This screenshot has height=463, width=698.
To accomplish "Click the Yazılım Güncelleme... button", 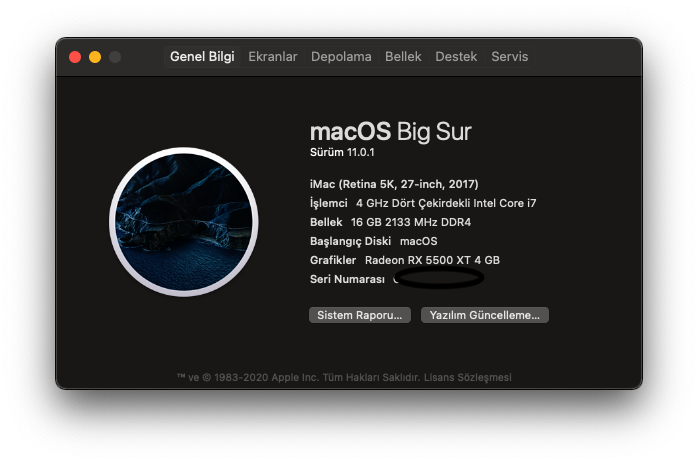I will (x=484, y=315).
